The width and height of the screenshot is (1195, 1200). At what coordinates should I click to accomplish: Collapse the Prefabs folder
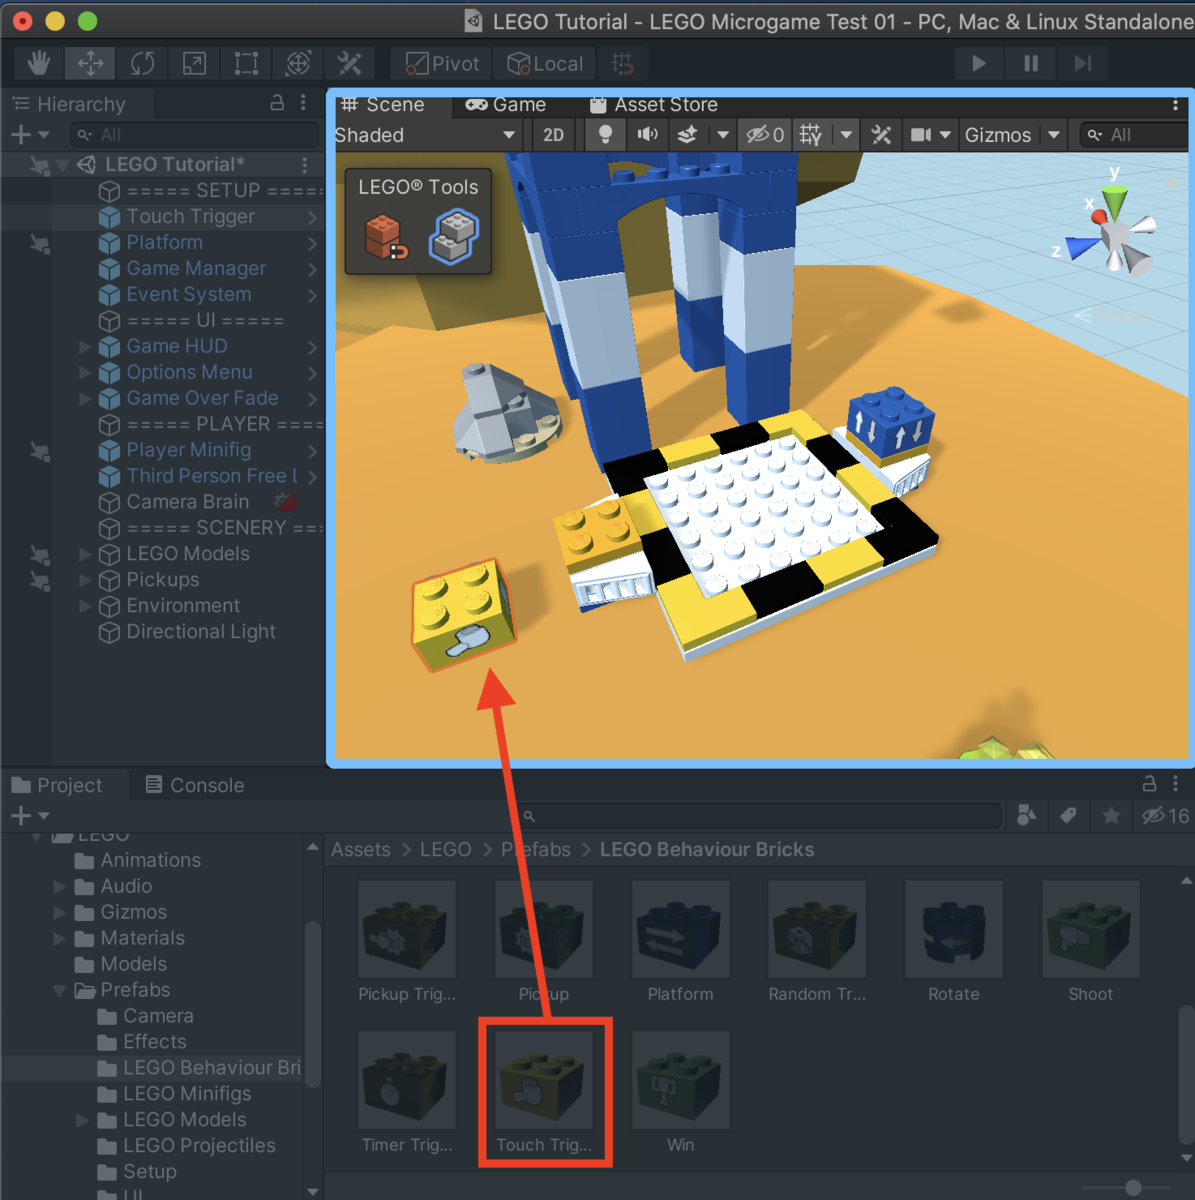[60, 990]
